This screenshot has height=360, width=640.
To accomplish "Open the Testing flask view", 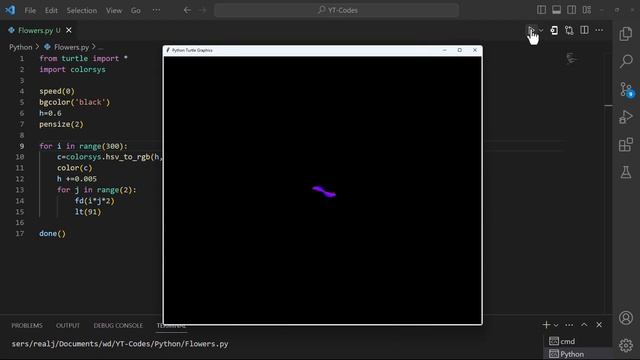I will [626, 172].
